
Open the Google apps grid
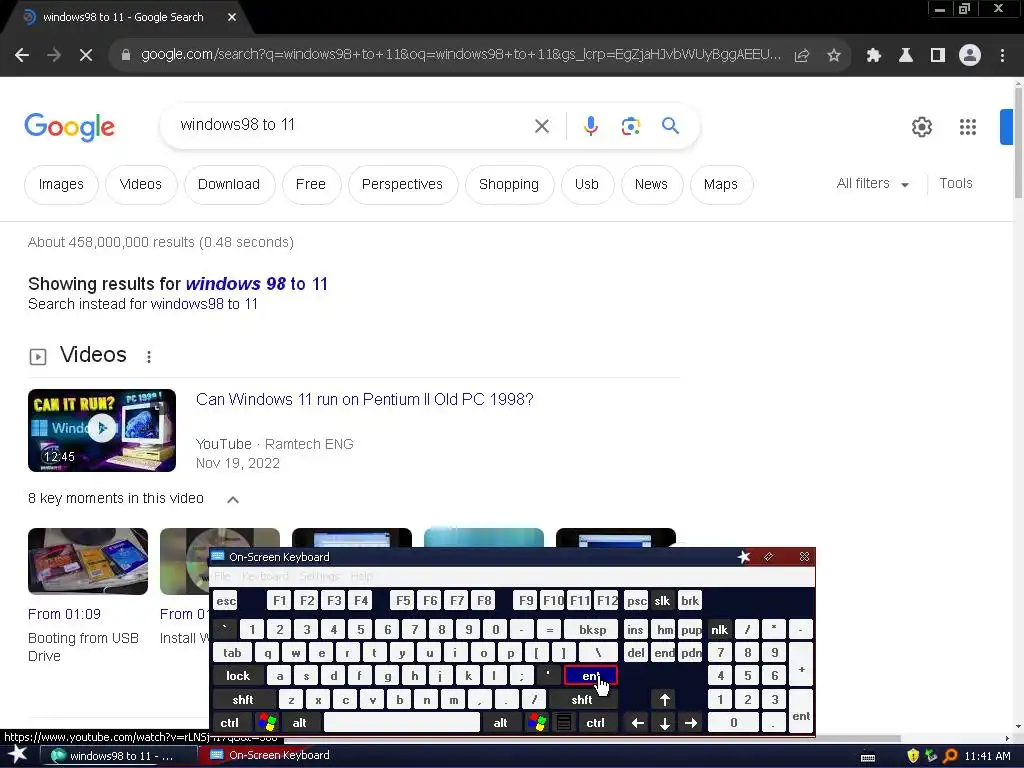tap(968, 127)
